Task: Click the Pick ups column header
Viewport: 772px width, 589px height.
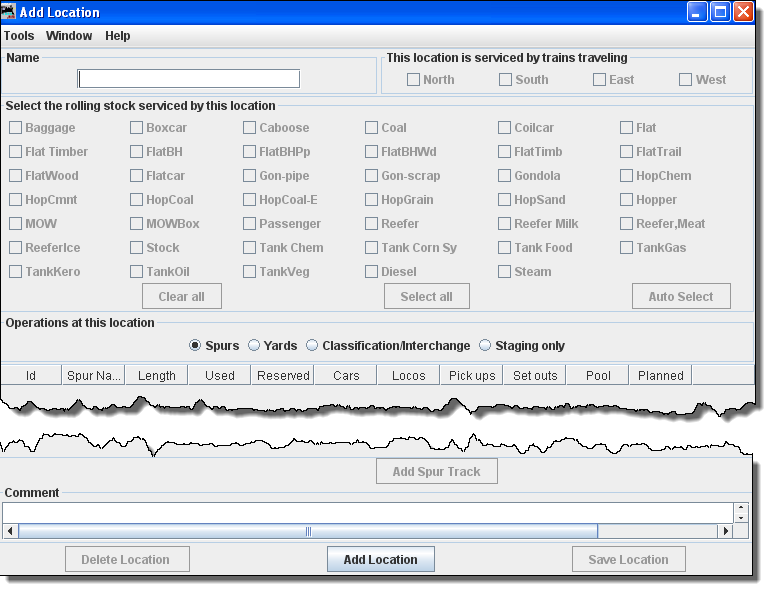Action: [472, 376]
